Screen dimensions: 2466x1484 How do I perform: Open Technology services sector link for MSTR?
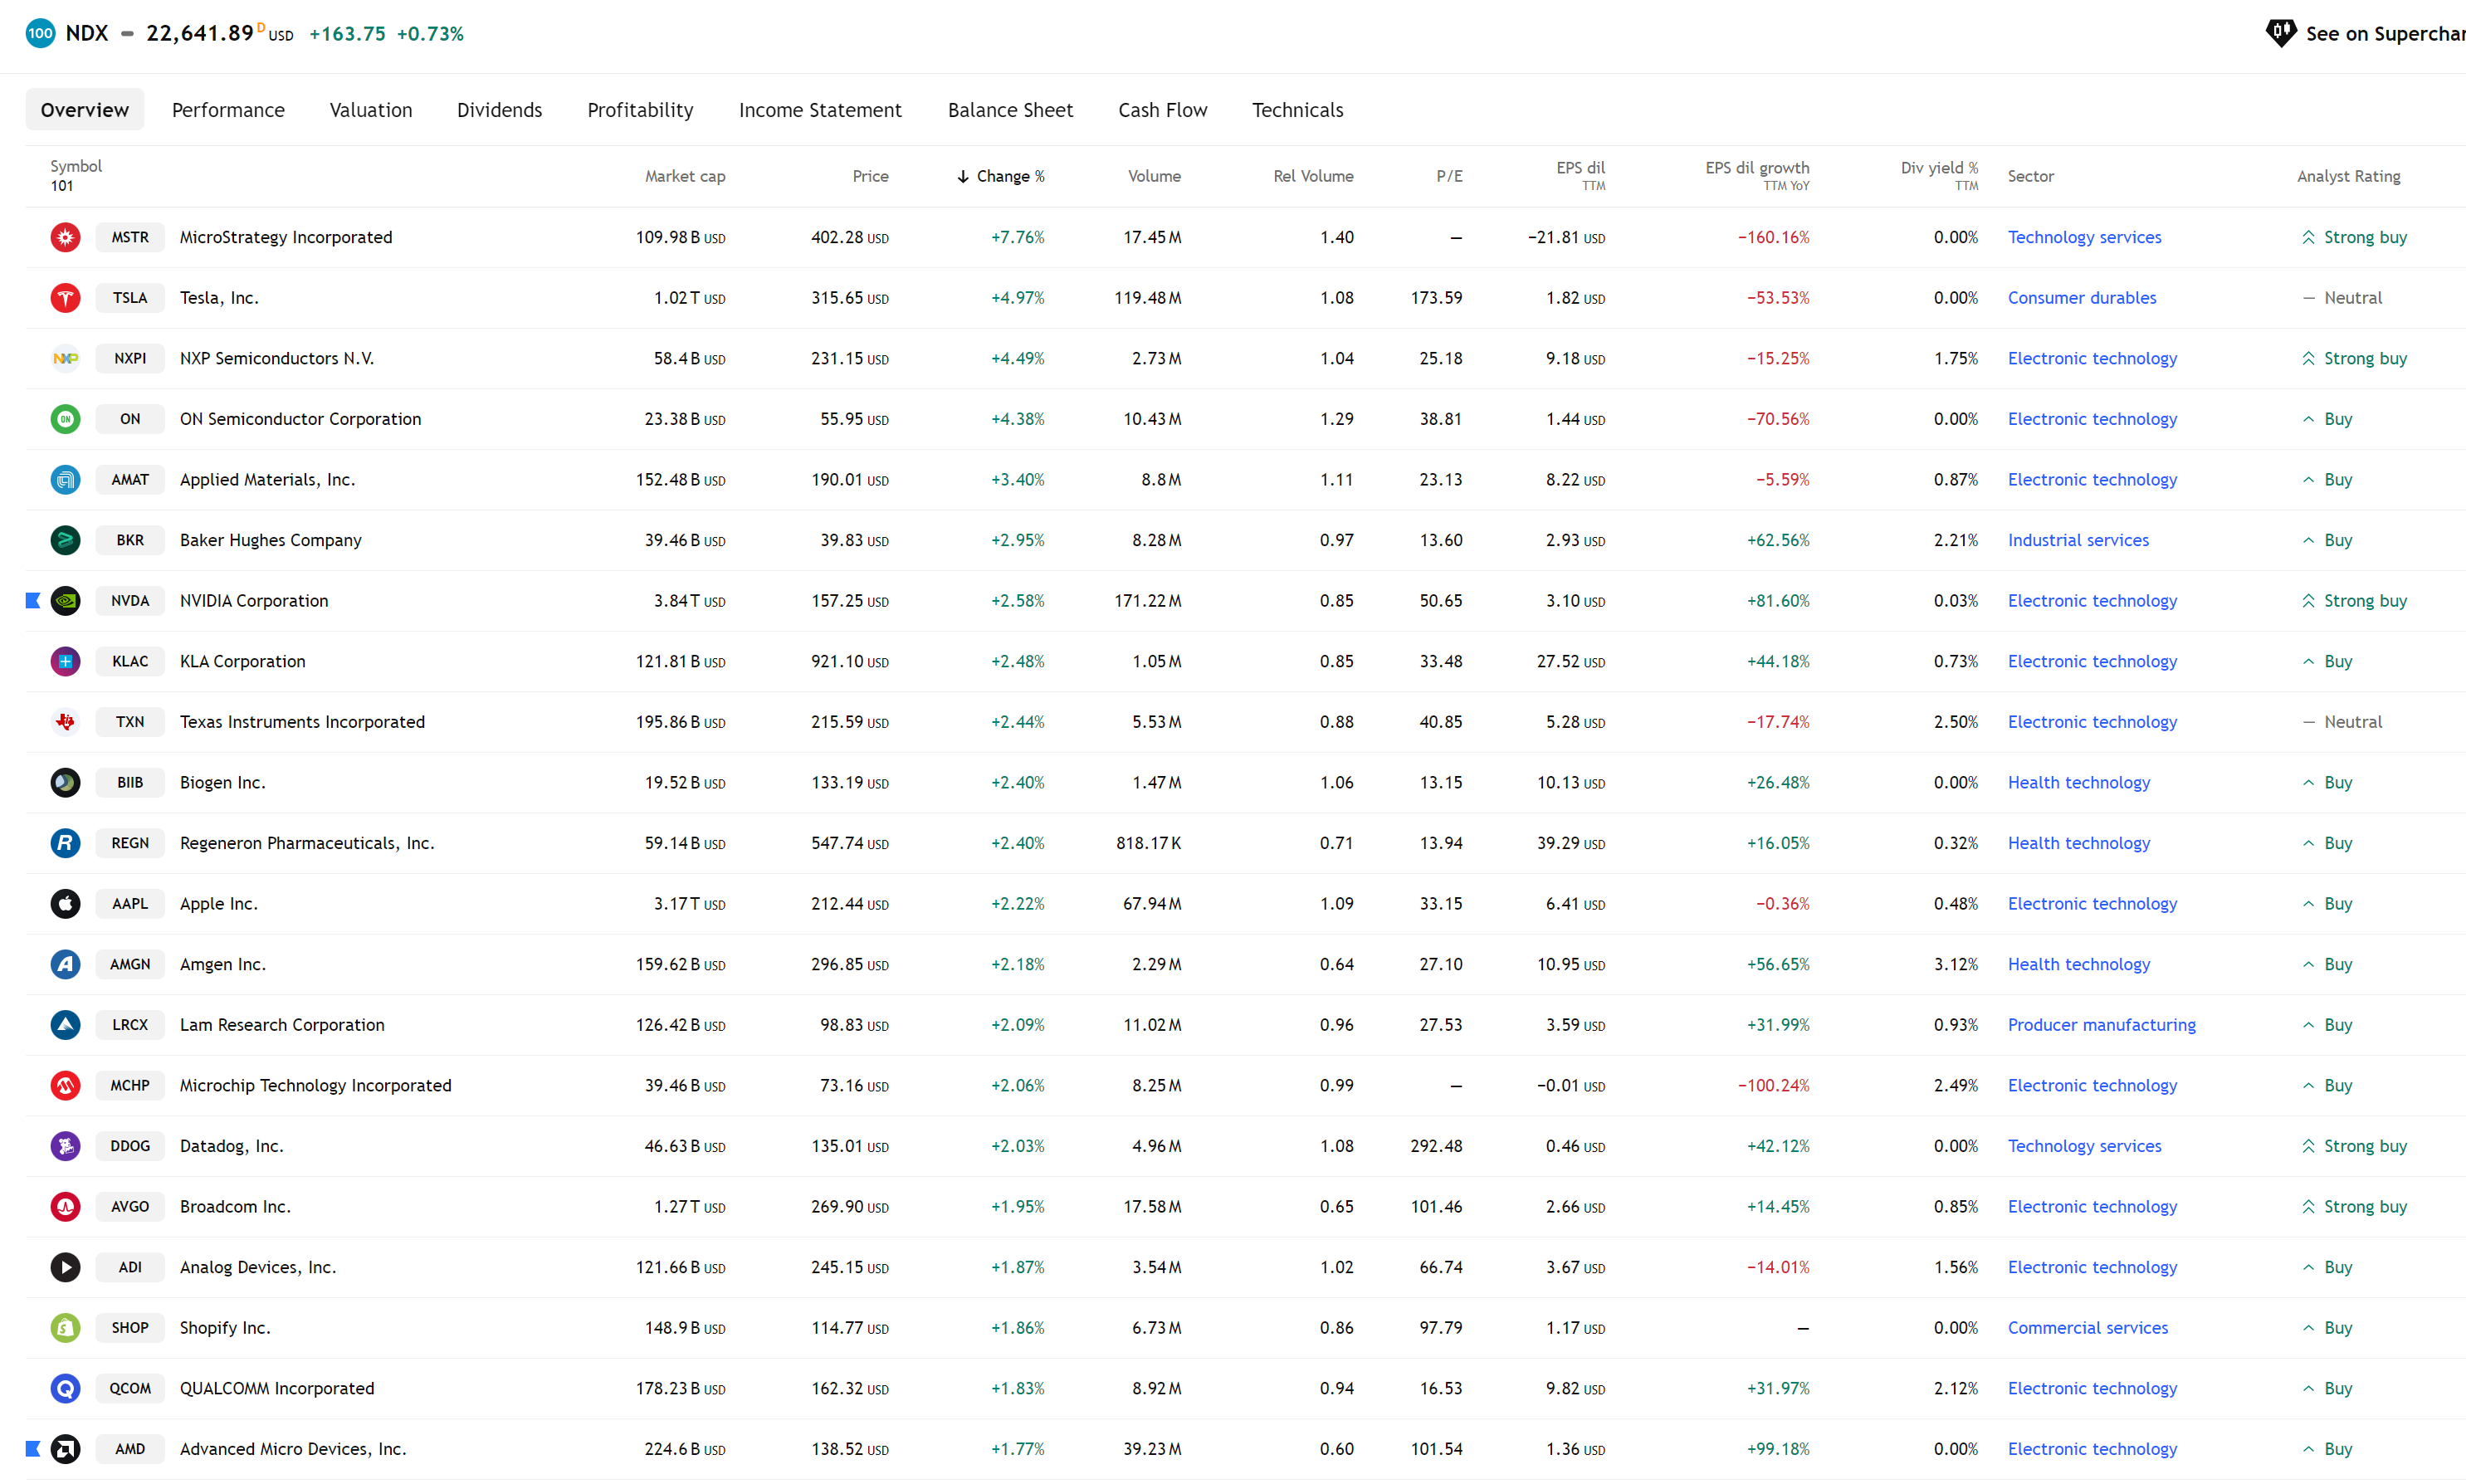point(2084,237)
